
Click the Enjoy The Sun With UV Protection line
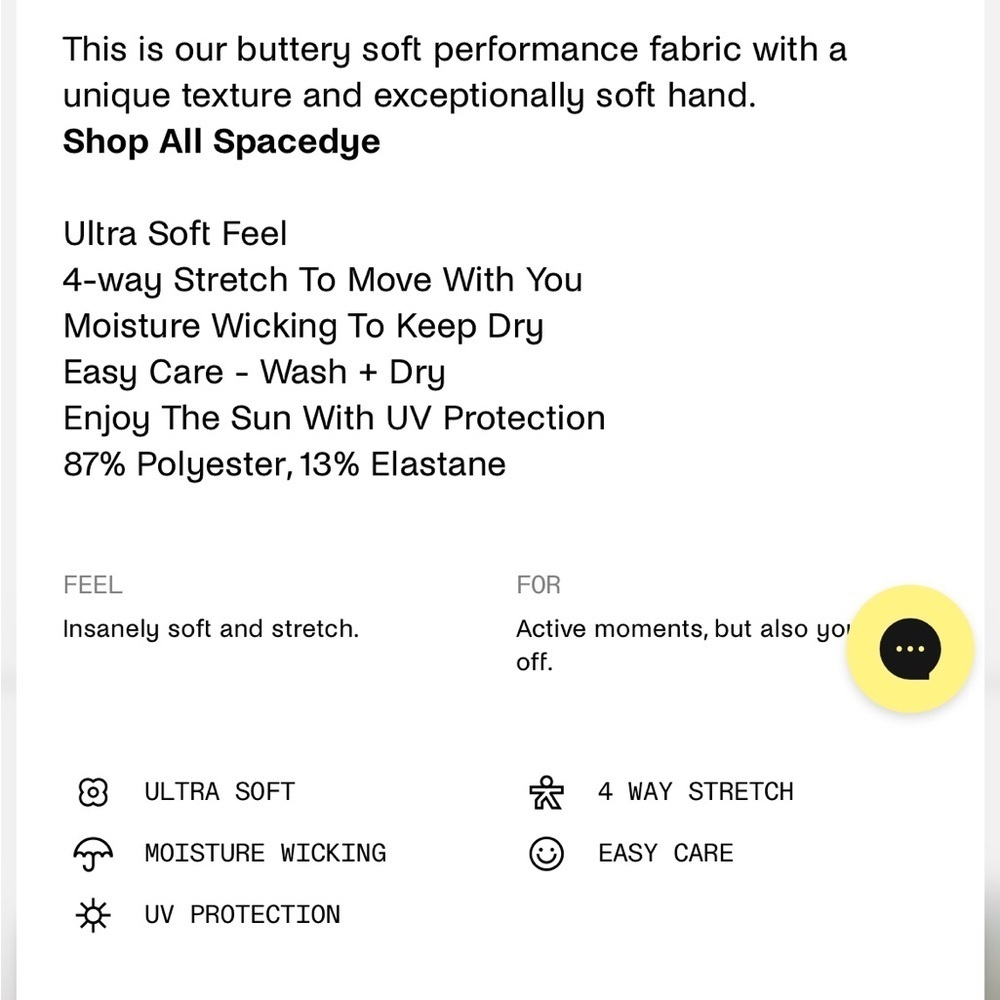(334, 419)
